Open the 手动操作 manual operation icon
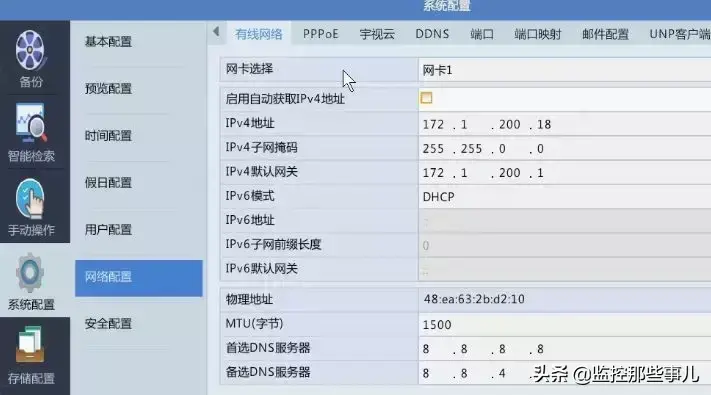This screenshot has width=711, height=395. click(30, 199)
